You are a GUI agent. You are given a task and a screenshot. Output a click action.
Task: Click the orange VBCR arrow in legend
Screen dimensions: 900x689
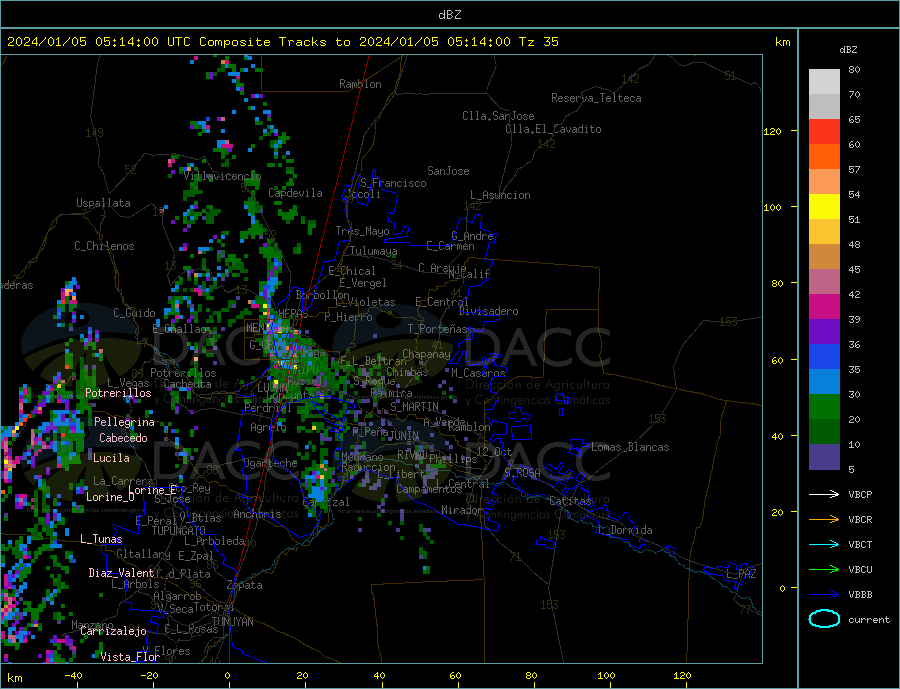[x=824, y=520]
